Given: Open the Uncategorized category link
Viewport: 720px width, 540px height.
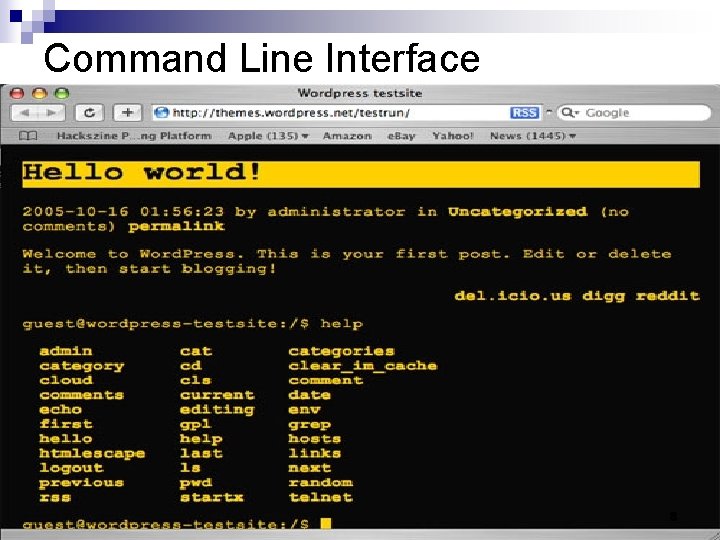Looking at the screenshot, I should (518, 212).
